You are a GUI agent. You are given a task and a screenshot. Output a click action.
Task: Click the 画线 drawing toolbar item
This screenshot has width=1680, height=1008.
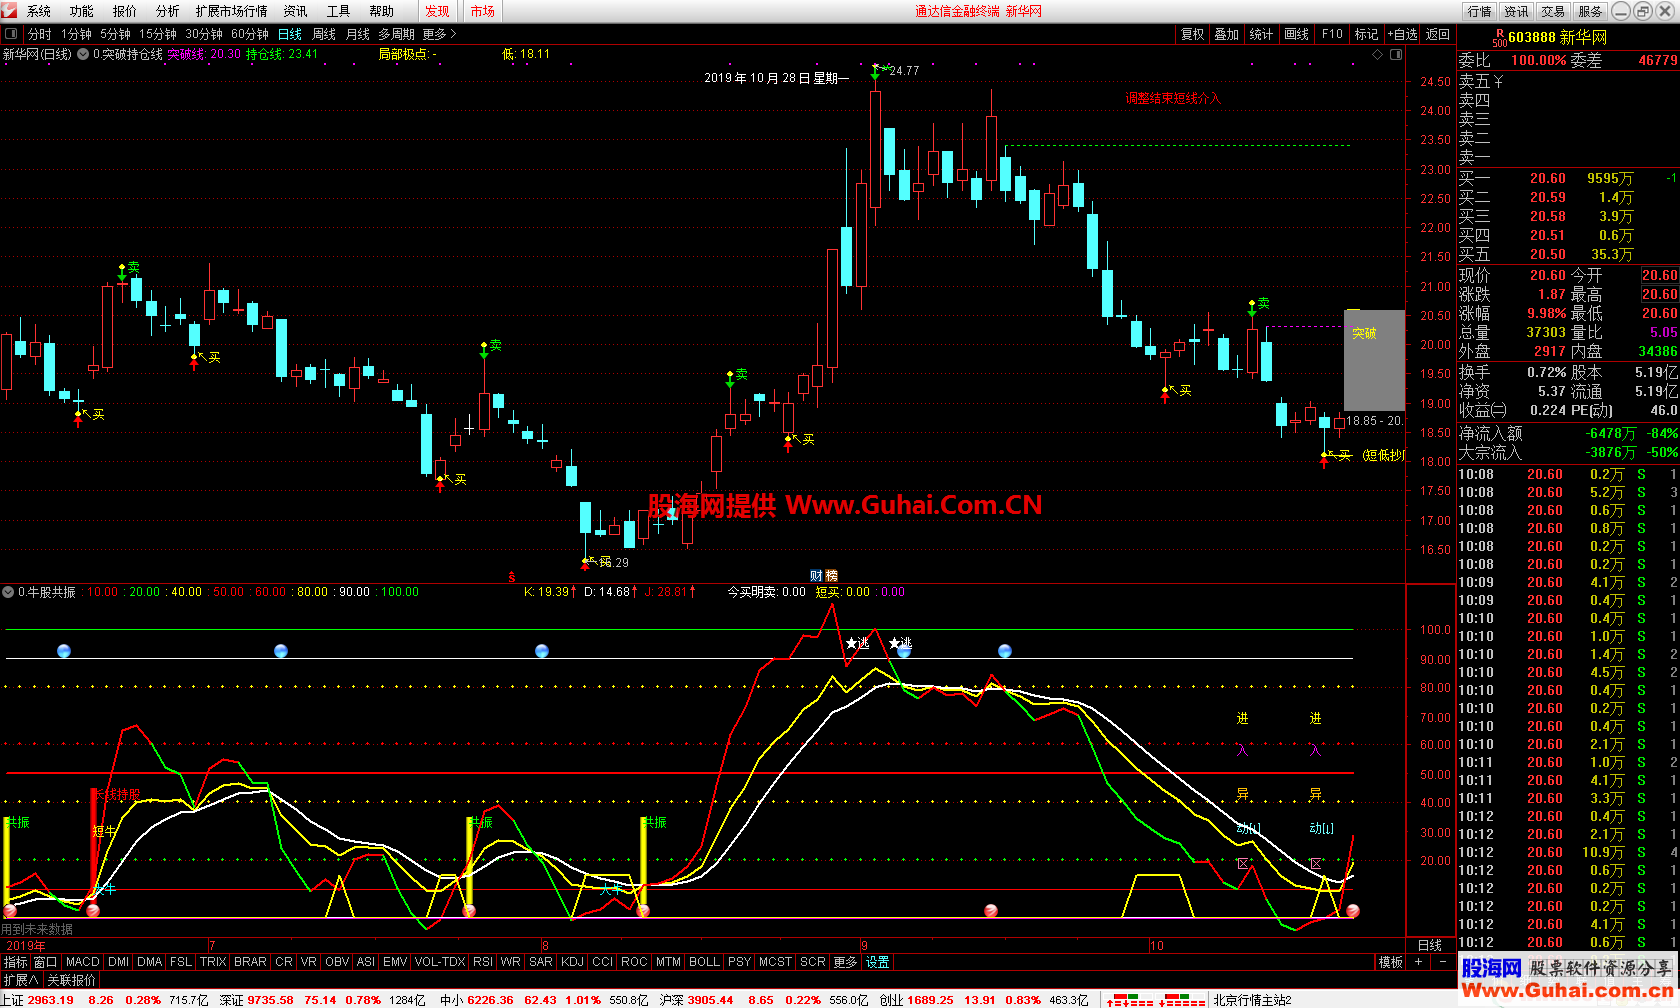[x=1297, y=34]
